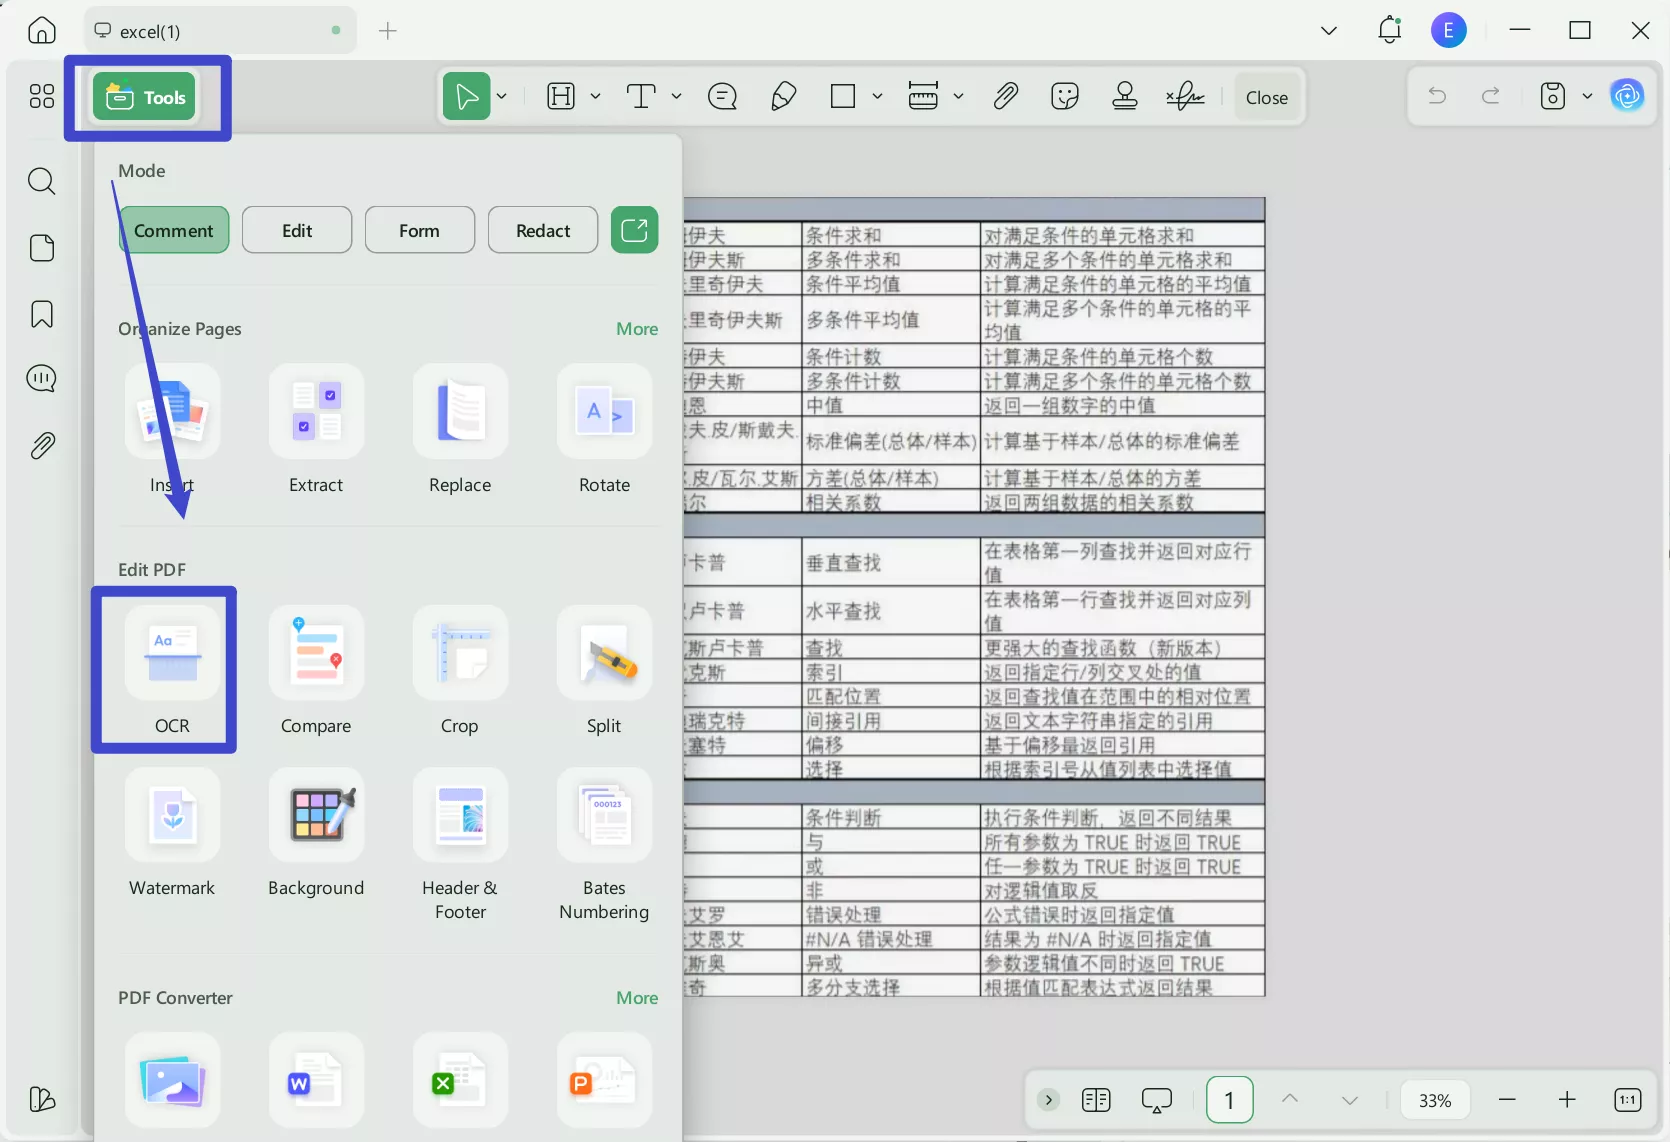Screen dimensions: 1670x1142
Task: Click the AI assistant icon
Action: click(x=1628, y=96)
